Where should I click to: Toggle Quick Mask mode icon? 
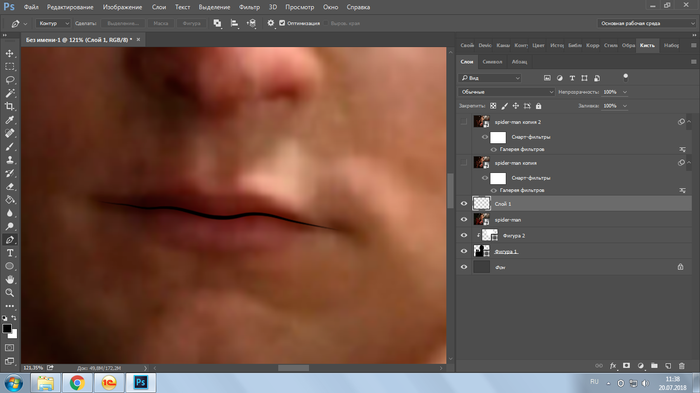pos(9,347)
